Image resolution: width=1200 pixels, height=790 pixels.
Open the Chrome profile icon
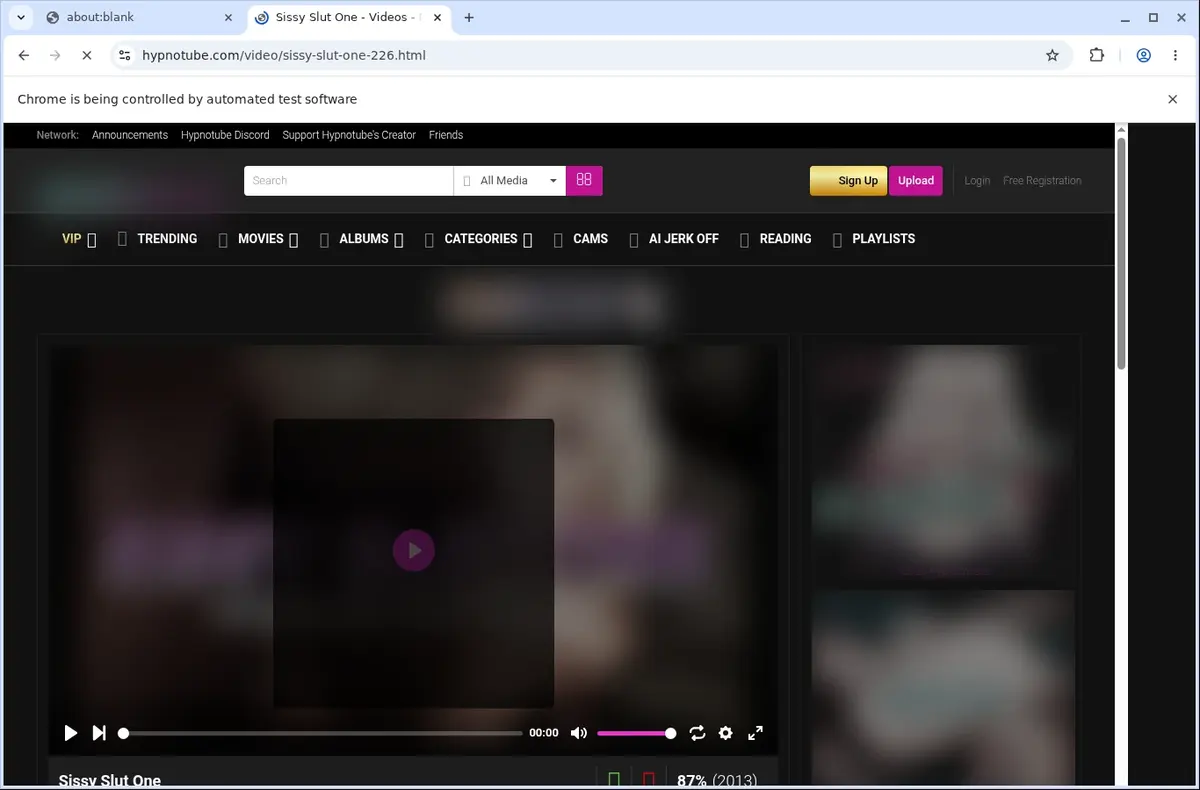pos(1143,55)
